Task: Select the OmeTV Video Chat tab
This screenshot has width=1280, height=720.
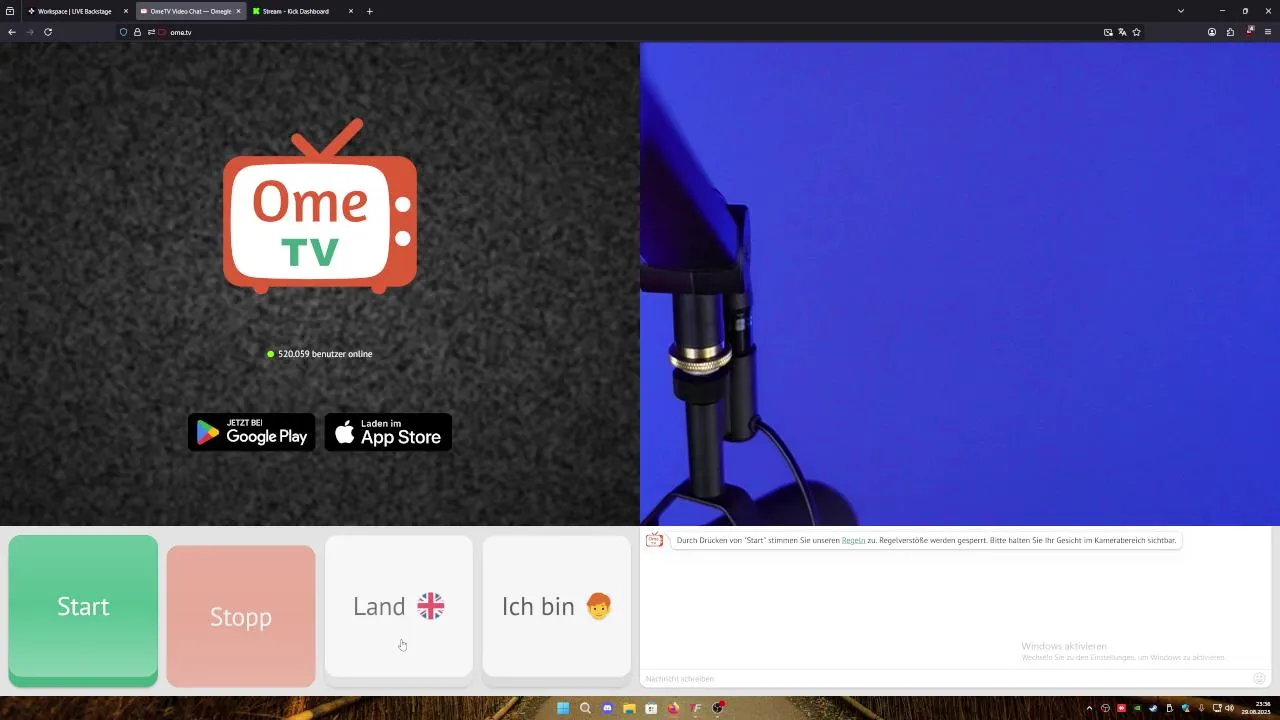Action: pyautogui.click(x=190, y=11)
